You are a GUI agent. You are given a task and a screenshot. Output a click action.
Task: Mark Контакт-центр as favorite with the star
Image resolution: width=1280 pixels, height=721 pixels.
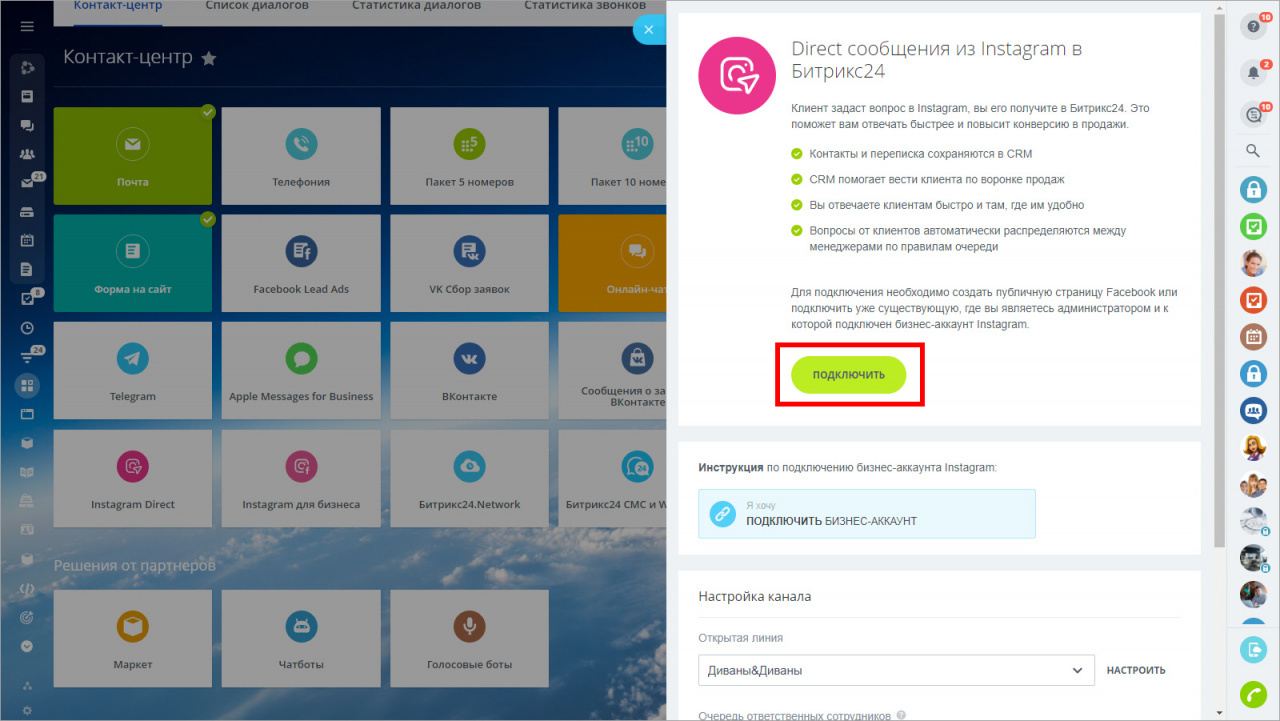point(209,59)
